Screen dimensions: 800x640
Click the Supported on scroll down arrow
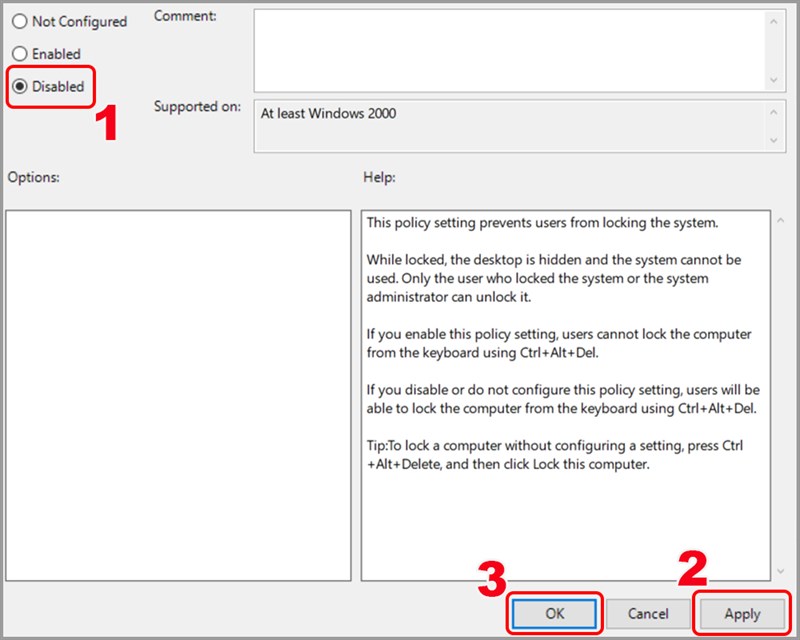(773, 141)
